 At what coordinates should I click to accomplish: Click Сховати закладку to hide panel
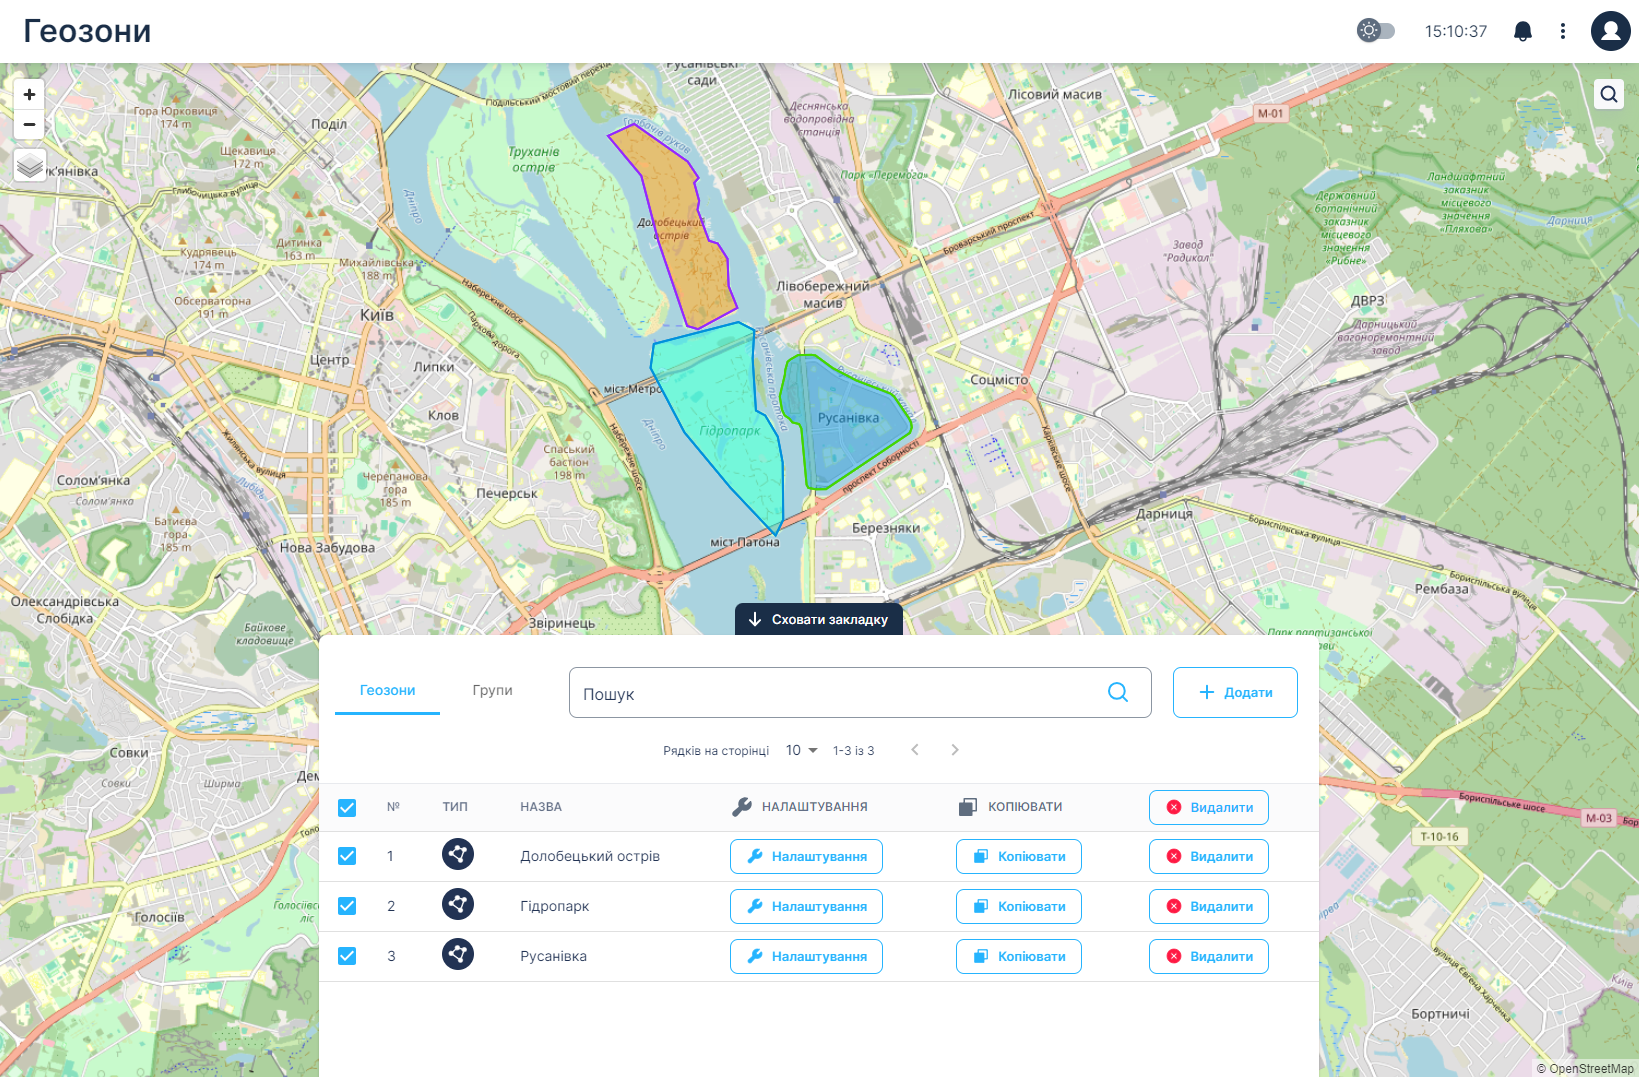[819, 619]
